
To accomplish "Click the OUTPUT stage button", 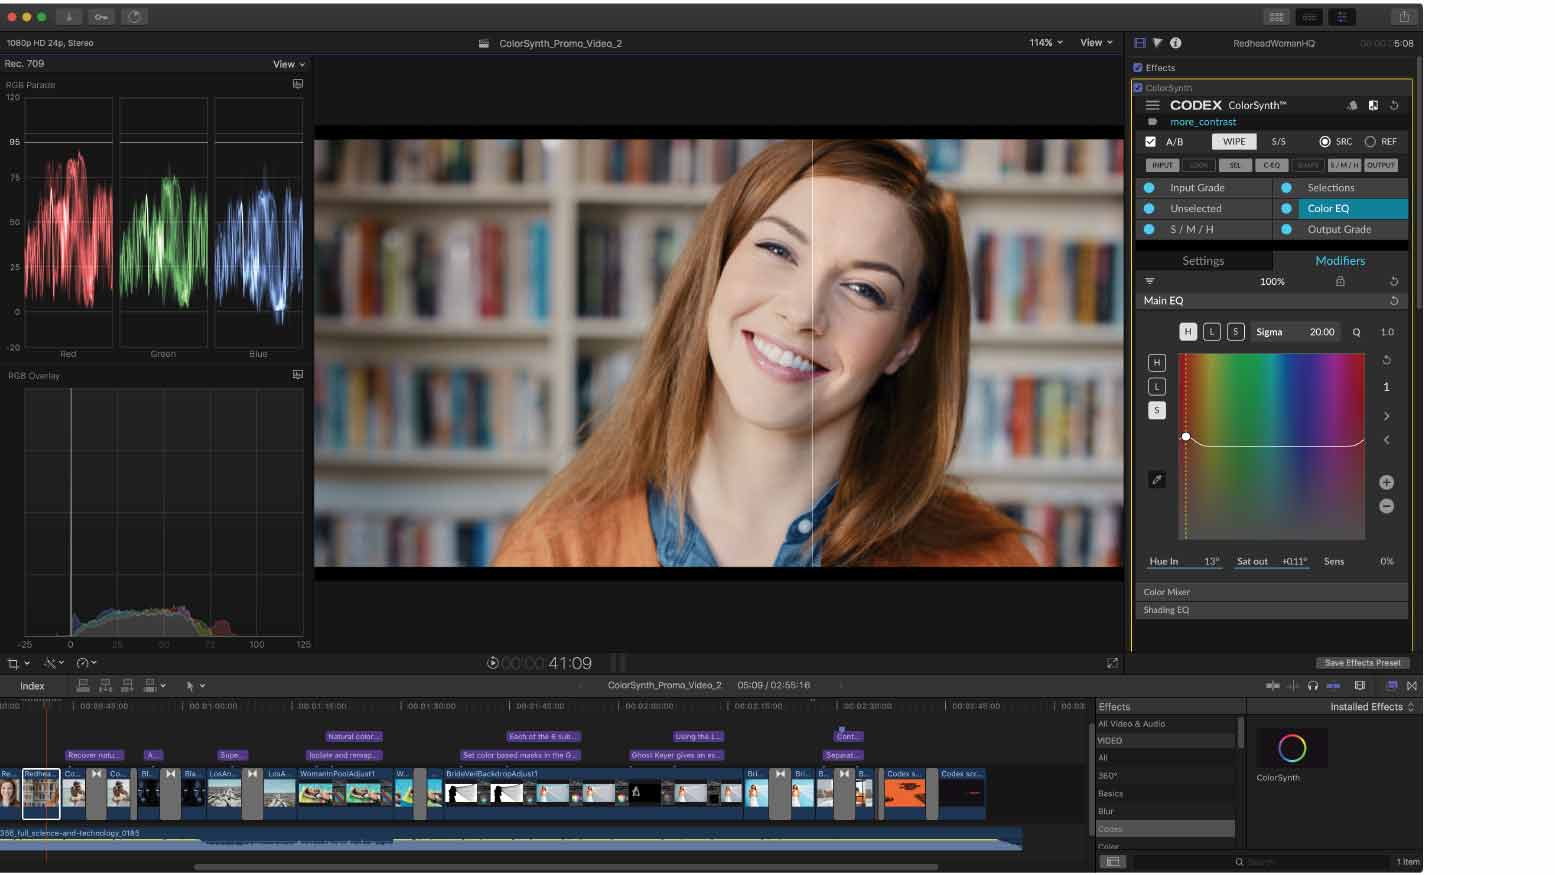I will click(1380, 165).
